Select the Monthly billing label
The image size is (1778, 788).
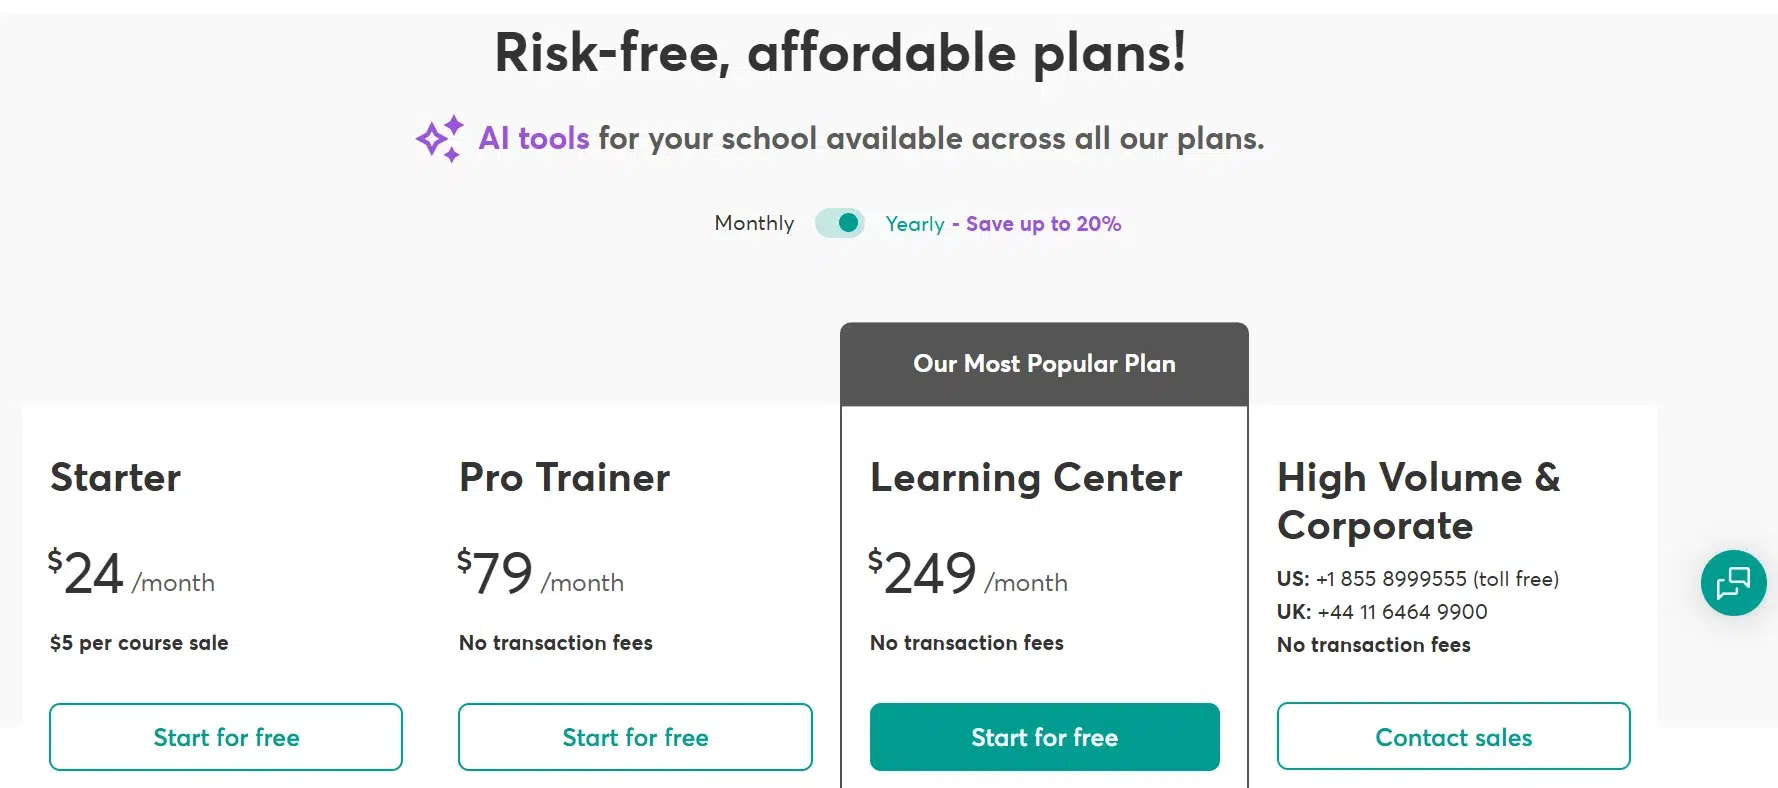[x=754, y=223]
